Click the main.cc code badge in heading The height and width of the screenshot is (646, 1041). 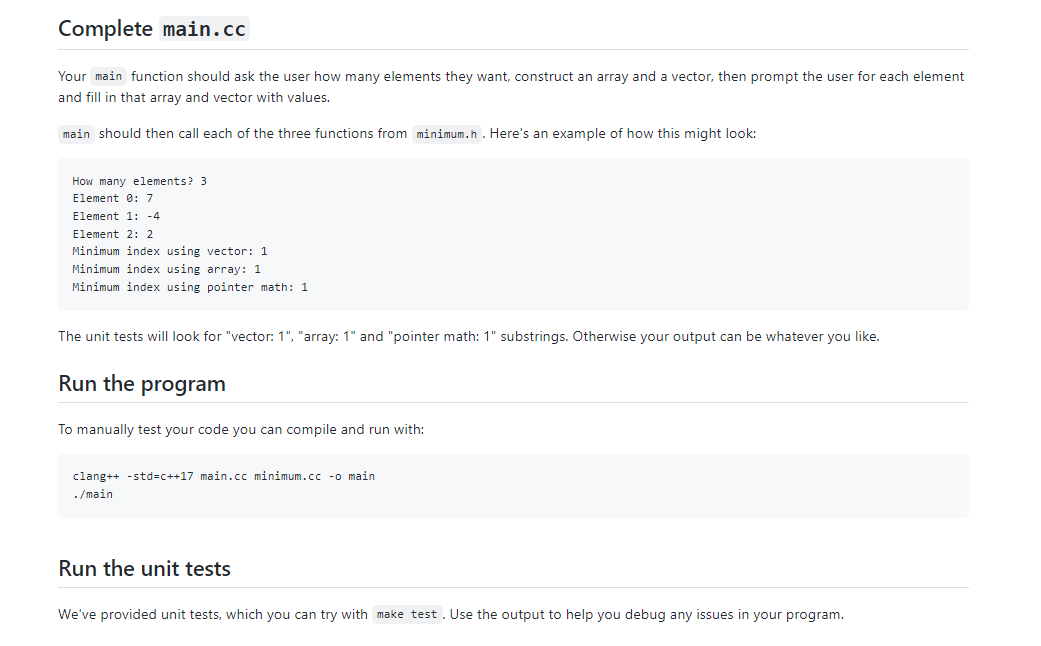[204, 29]
